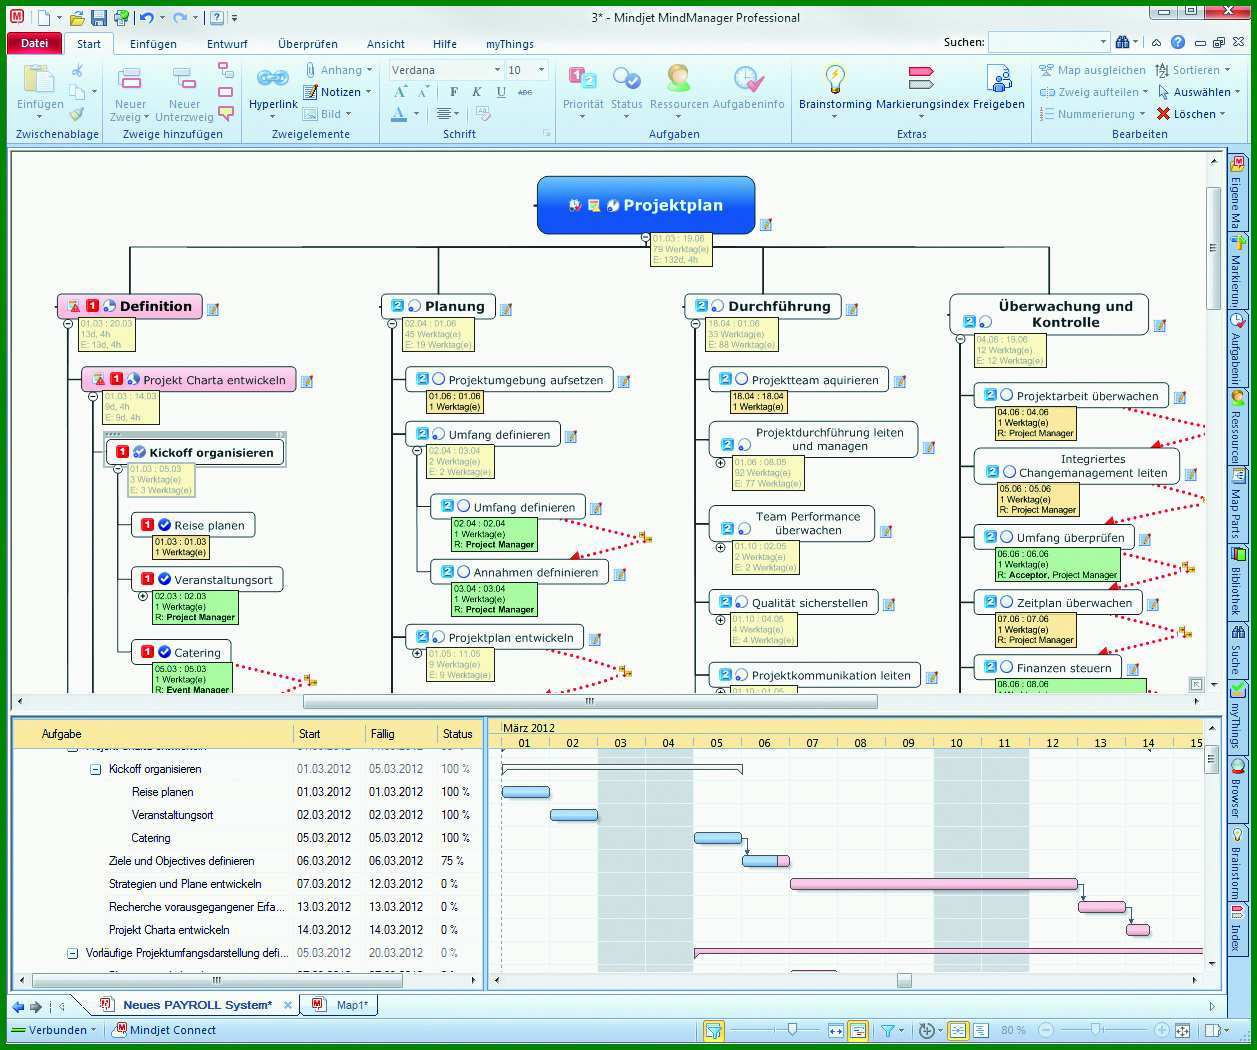Go back with the blue left arrow
Image resolution: width=1257 pixels, height=1050 pixels.
(x=18, y=1006)
